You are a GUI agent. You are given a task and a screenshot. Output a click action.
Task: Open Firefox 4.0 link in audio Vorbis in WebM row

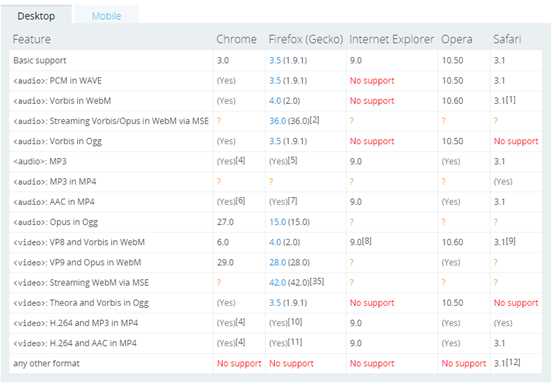pyautogui.click(x=275, y=101)
